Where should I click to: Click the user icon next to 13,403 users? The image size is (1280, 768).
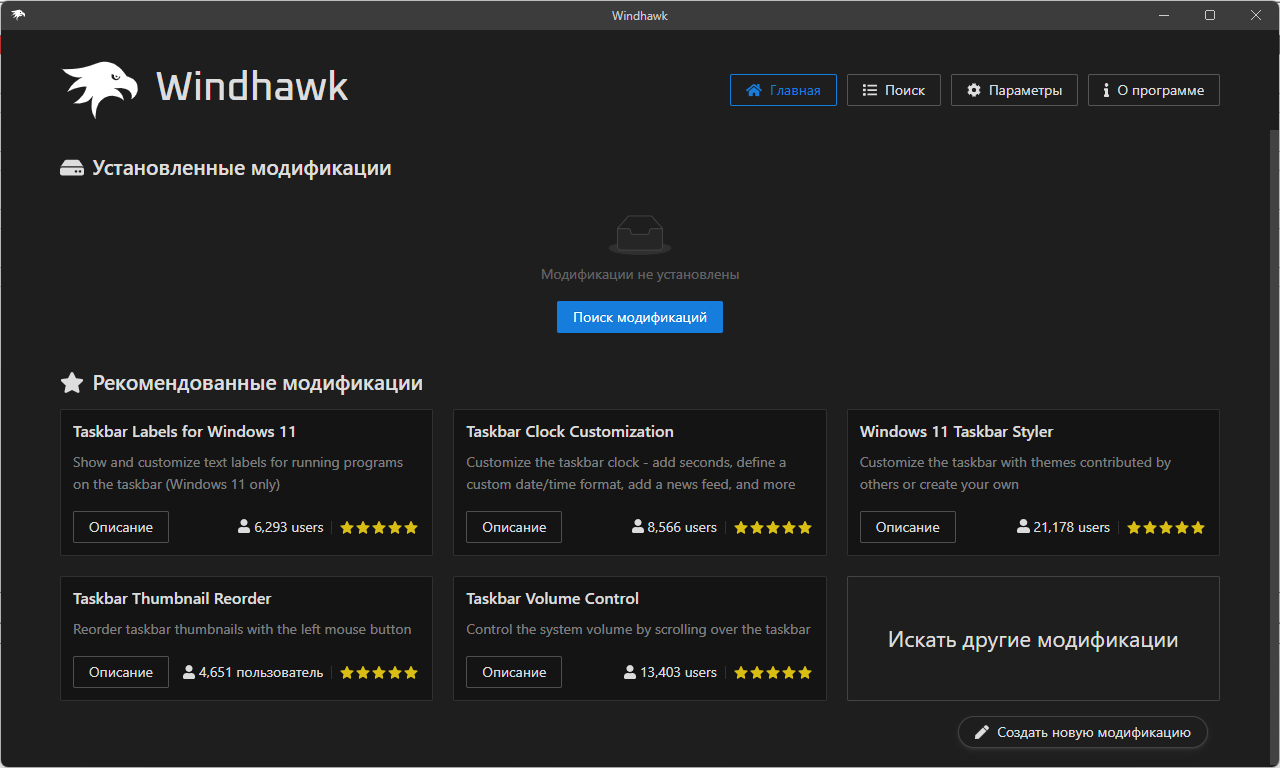click(630, 671)
